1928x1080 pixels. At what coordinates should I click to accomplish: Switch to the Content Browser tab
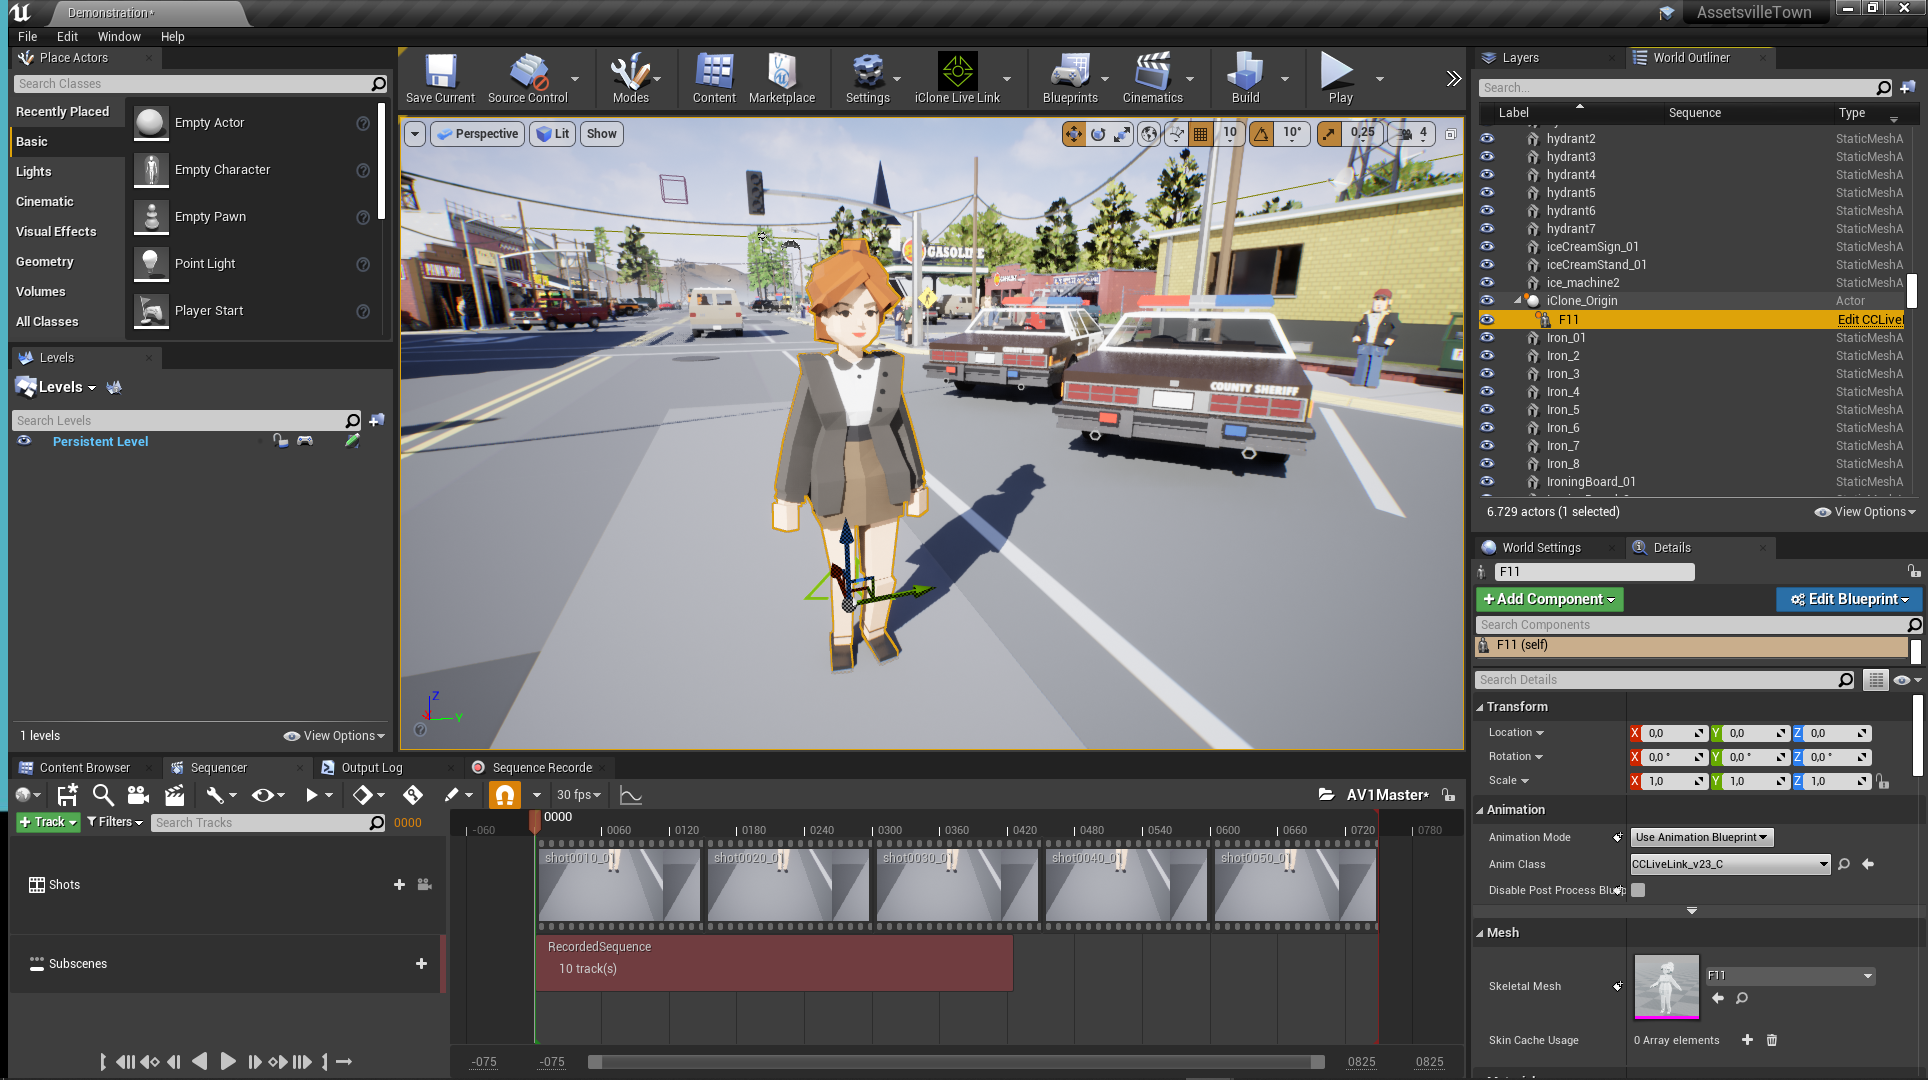pos(84,768)
